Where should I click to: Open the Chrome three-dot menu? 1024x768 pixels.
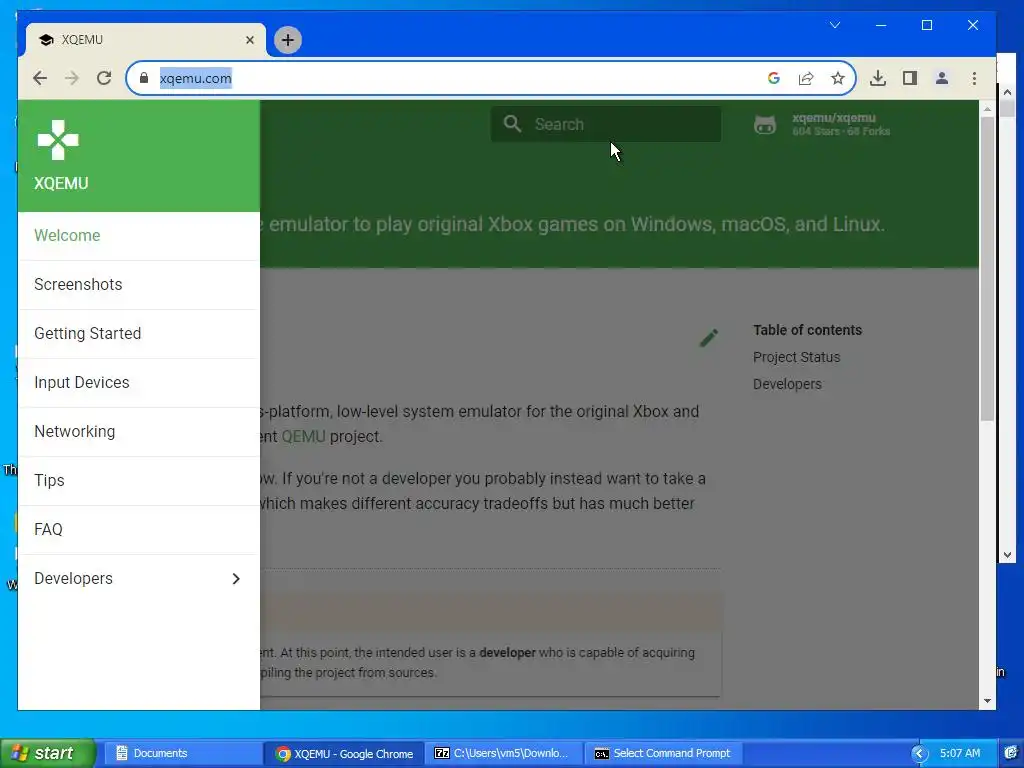click(x=974, y=78)
